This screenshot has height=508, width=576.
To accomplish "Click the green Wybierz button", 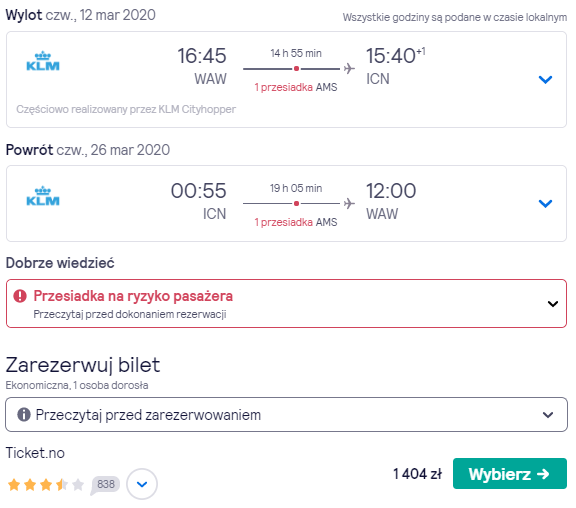I will [x=510, y=473].
